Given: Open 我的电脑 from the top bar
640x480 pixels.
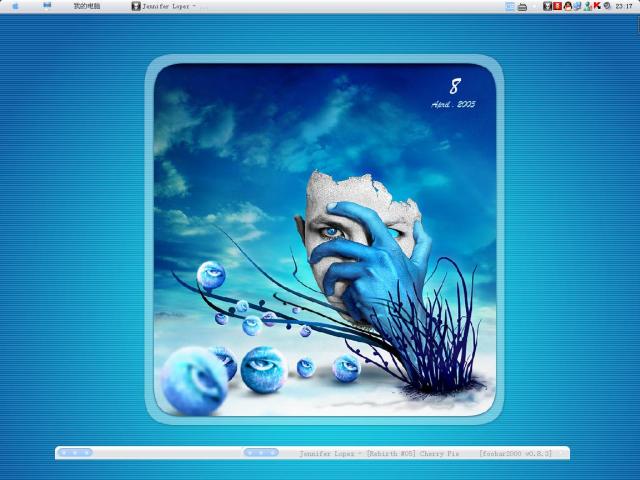Looking at the screenshot, I should [87, 6].
